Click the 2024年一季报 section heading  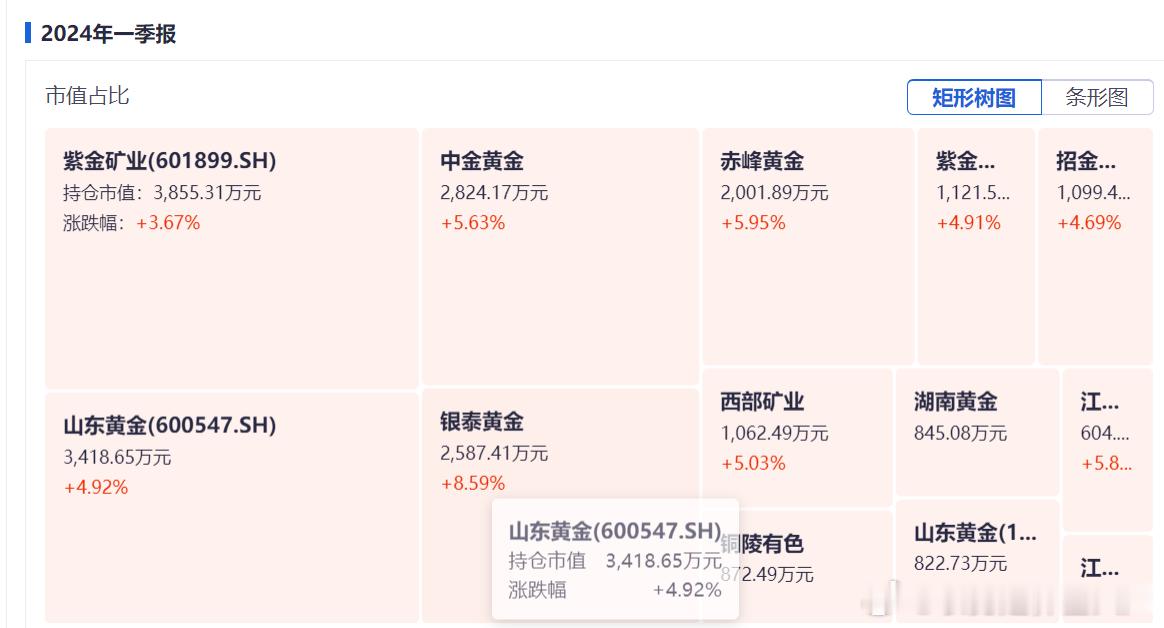coord(108,34)
